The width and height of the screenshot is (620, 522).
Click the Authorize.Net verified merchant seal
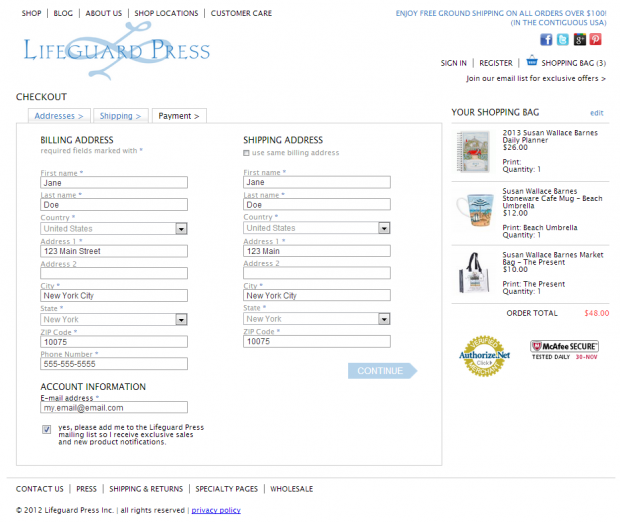484,356
